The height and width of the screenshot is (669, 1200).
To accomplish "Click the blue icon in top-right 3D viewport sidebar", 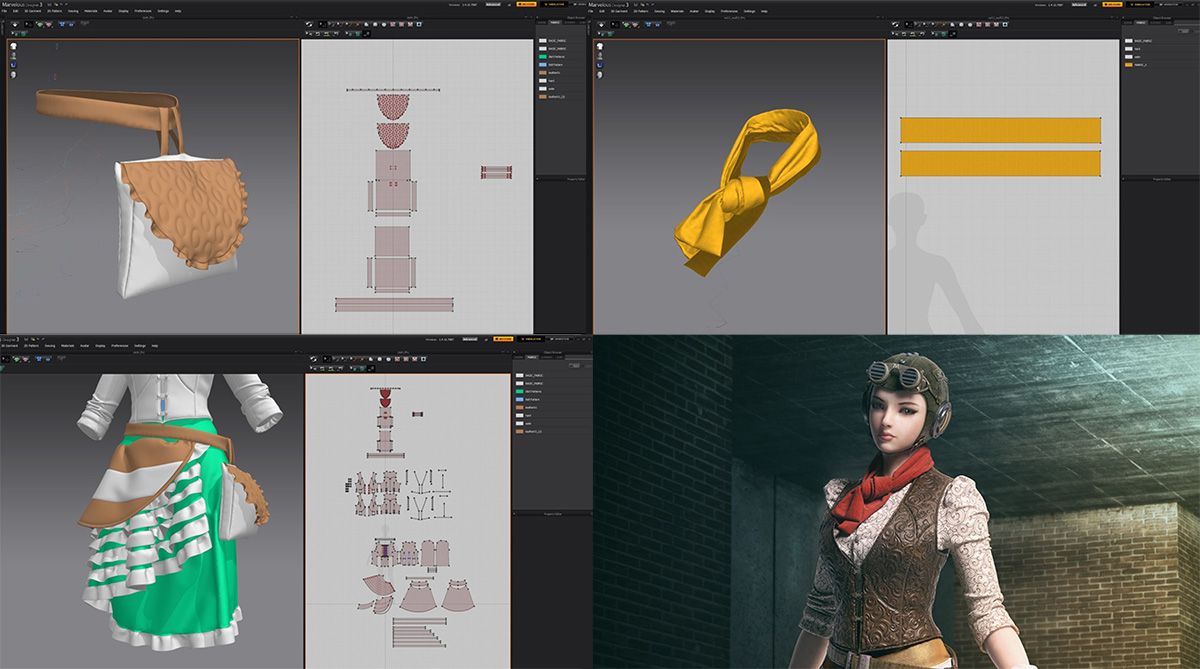I will pyautogui.click(x=600, y=66).
